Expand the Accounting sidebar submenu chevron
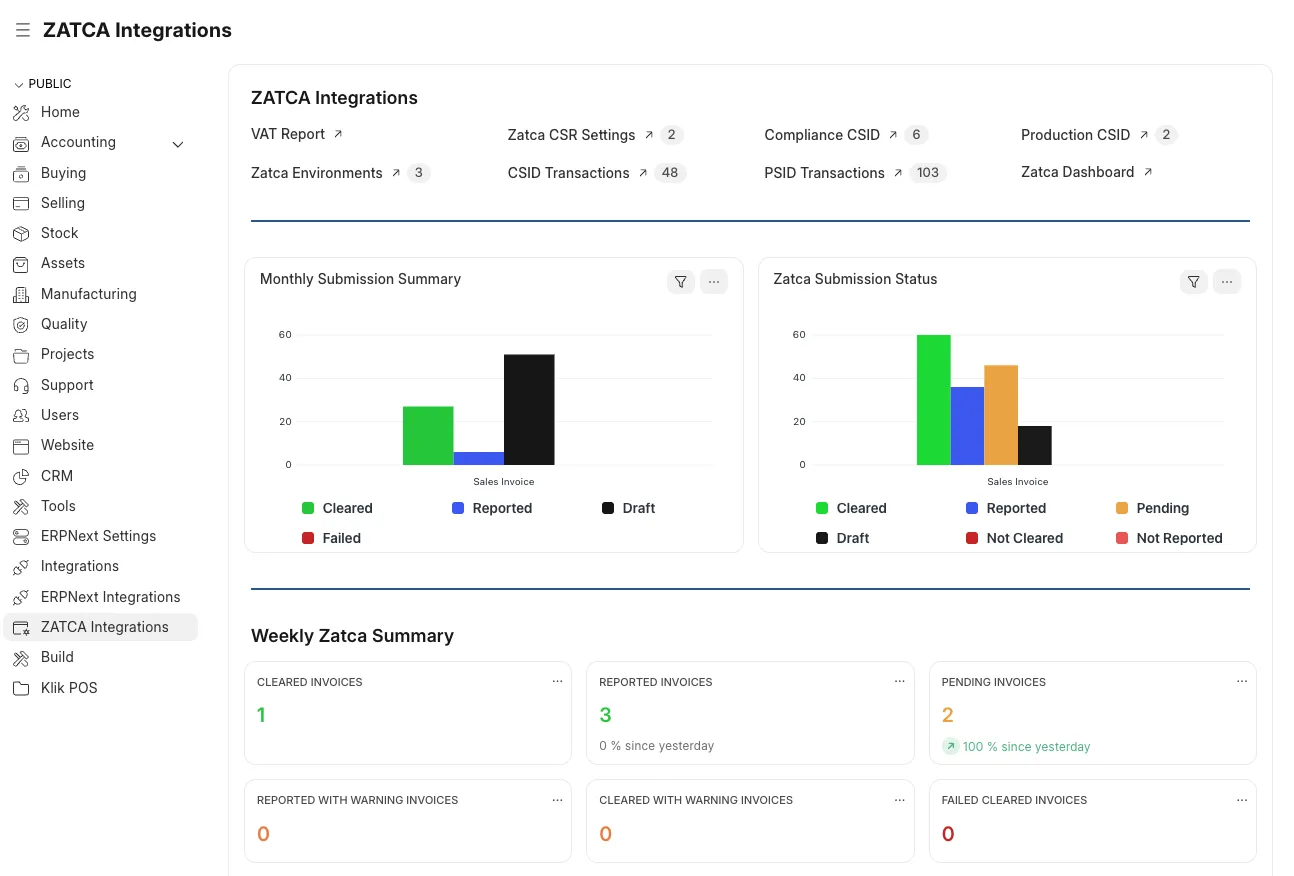 click(178, 144)
